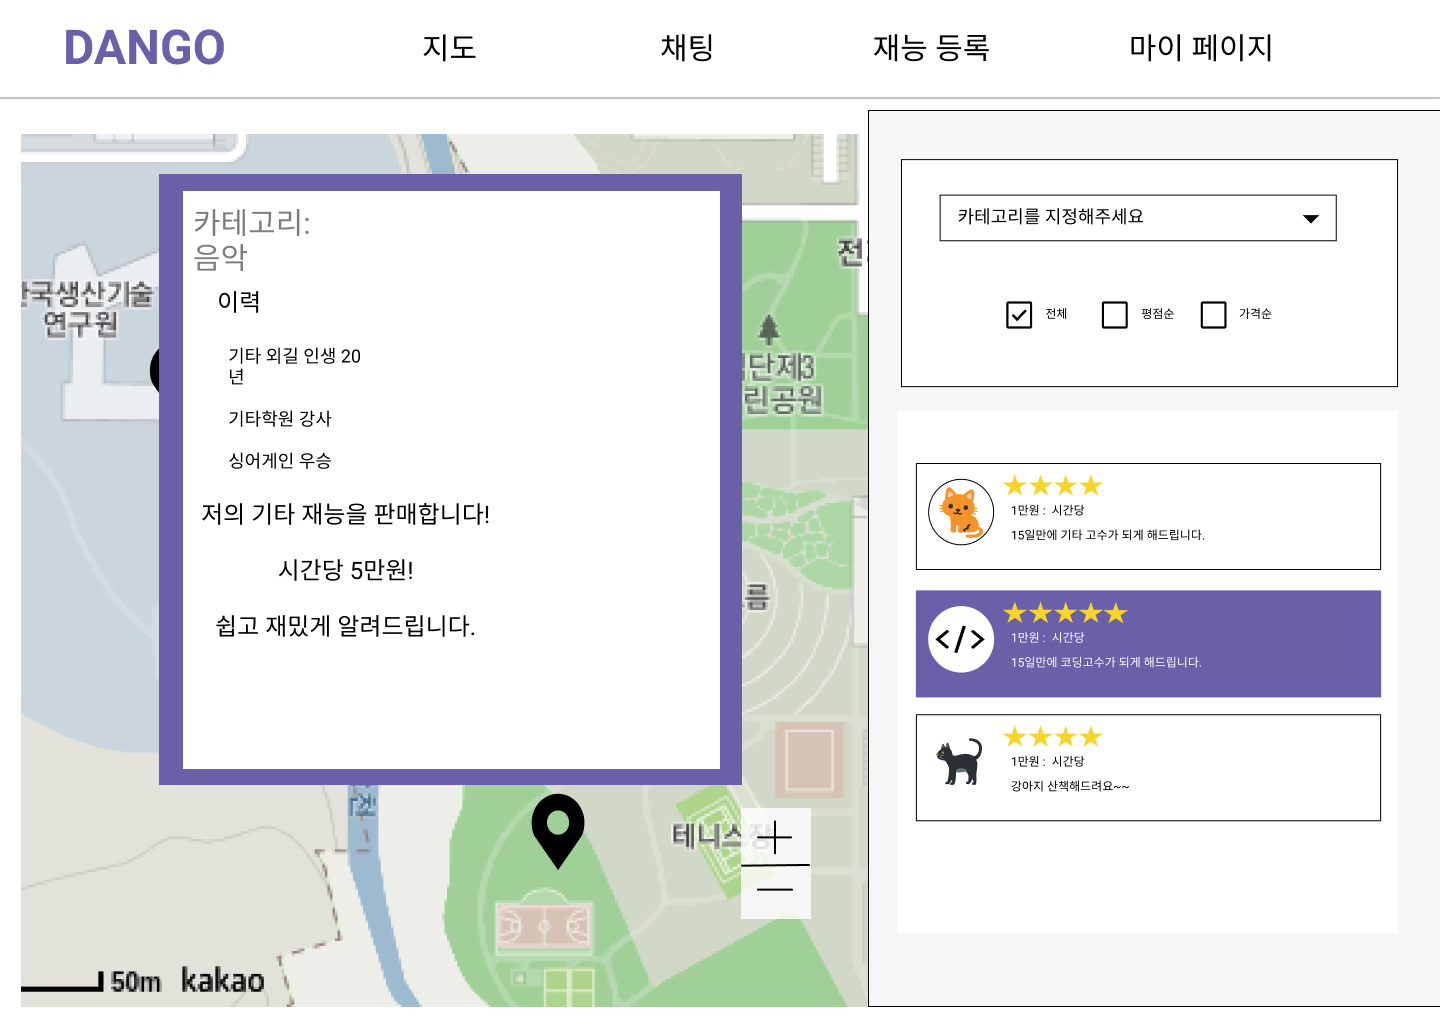Select the coding </> profile icon
Image resolution: width=1440 pixels, height=1024 pixels.
point(960,641)
